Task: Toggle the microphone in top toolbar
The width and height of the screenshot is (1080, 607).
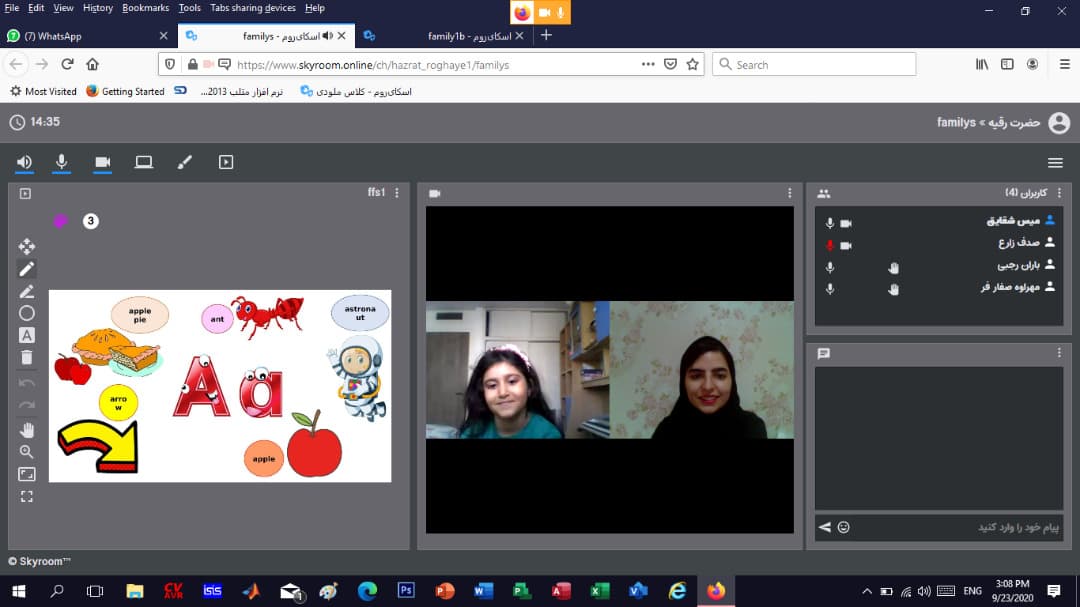Action: click(x=62, y=162)
